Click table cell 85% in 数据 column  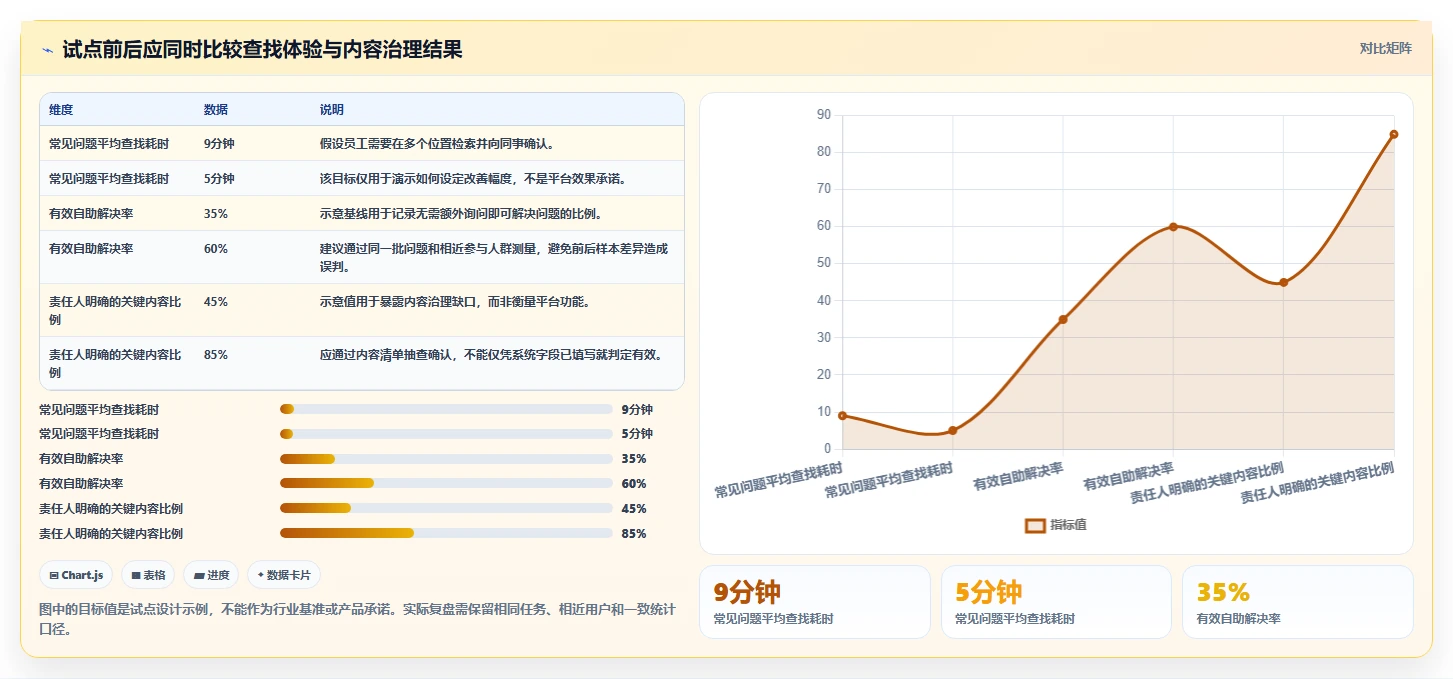click(216, 355)
